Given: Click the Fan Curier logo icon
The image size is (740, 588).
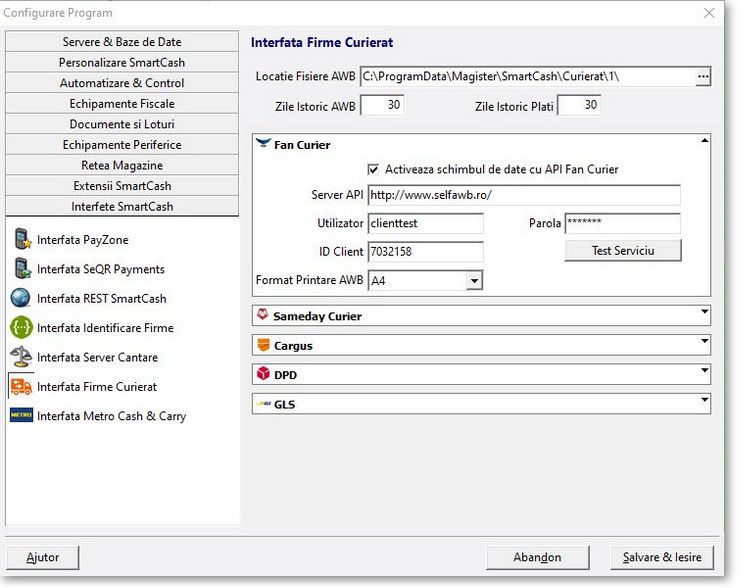Looking at the screenshot, I should 263,143.
